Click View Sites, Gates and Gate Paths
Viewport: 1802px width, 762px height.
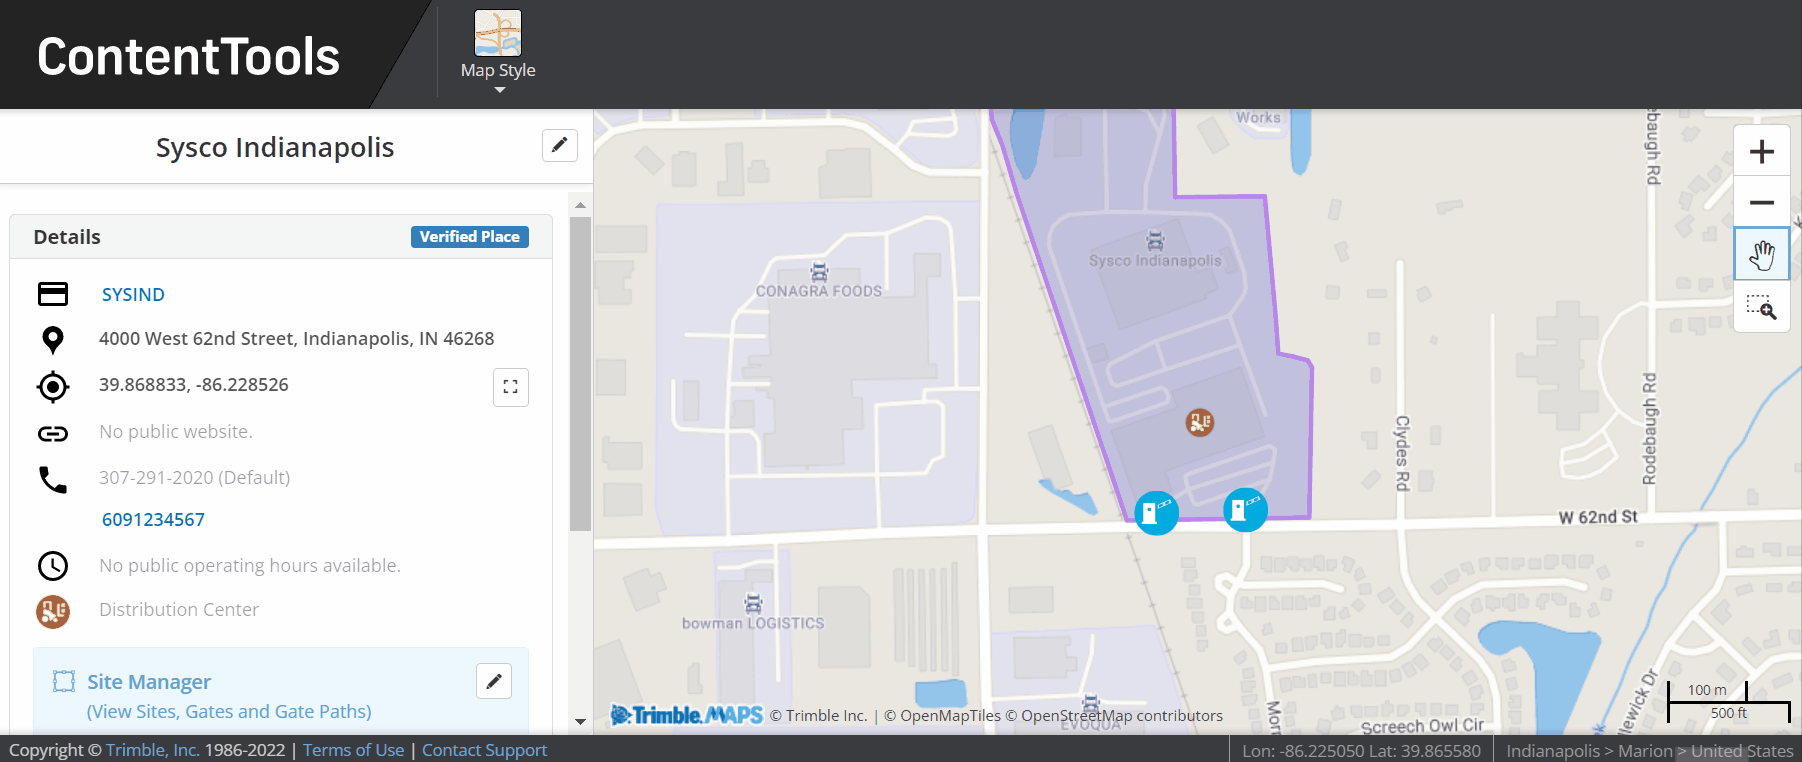click(229, 711)
